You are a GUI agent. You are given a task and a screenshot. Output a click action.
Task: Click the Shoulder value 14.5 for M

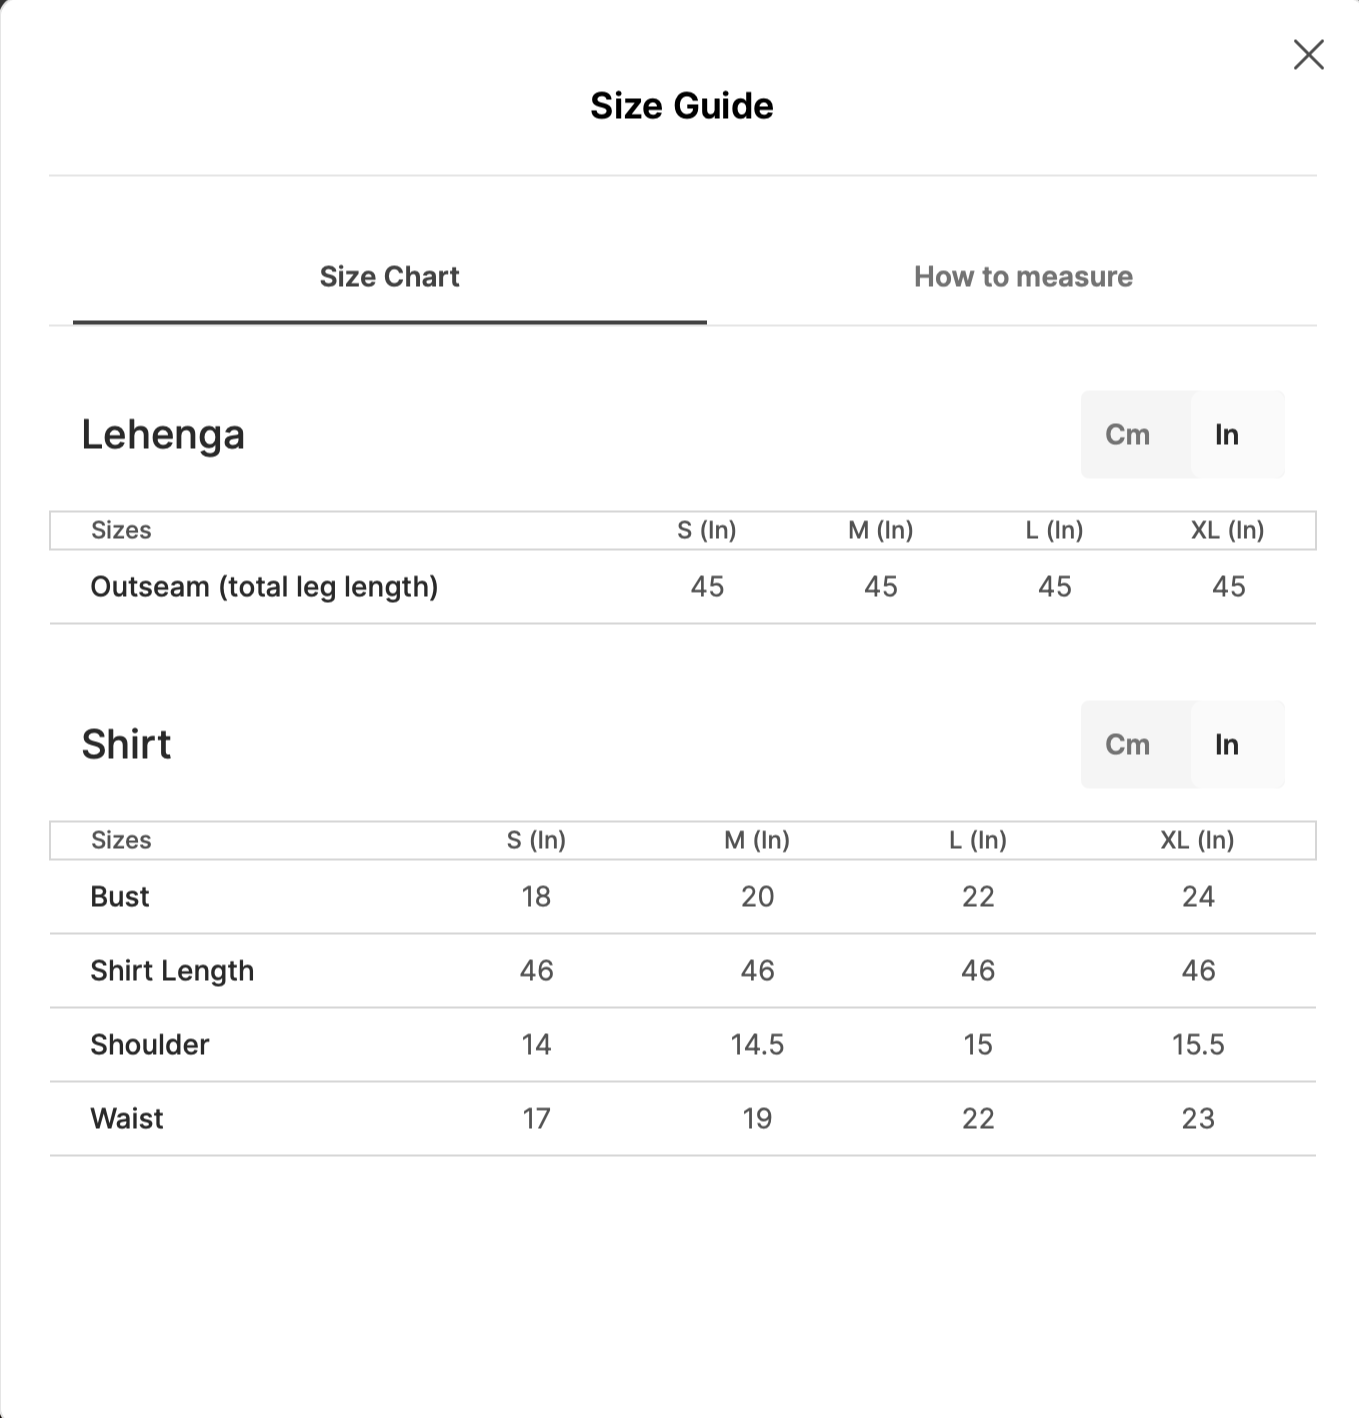[x=757, y=1045]
